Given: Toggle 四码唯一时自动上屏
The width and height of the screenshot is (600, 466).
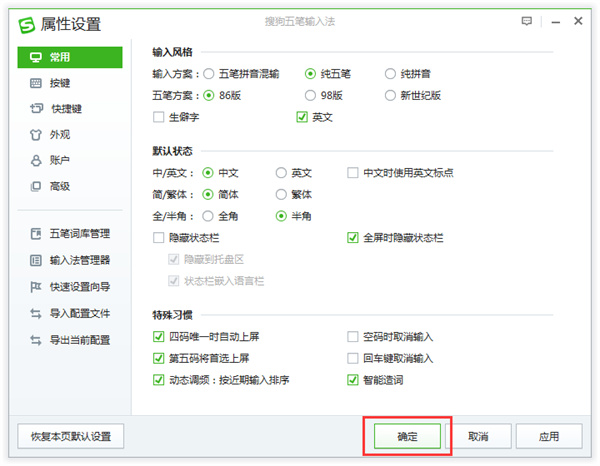Looking at the screenshot, I should [158, 337].
